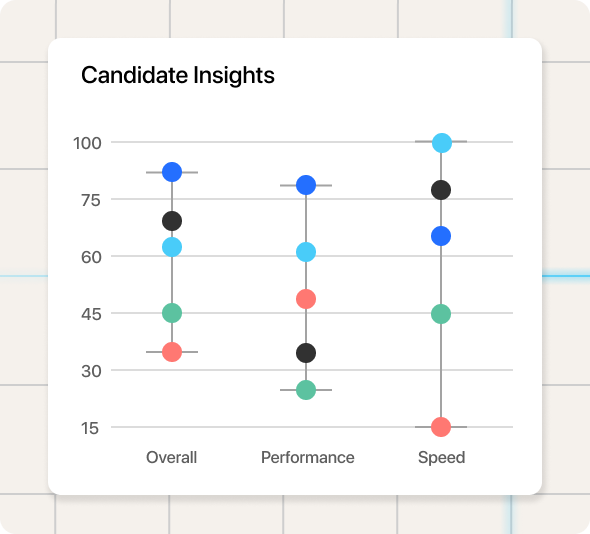The image size is (590, 534).
Task: Select the dark blue dot in Speed column
Action: [441, 236]
